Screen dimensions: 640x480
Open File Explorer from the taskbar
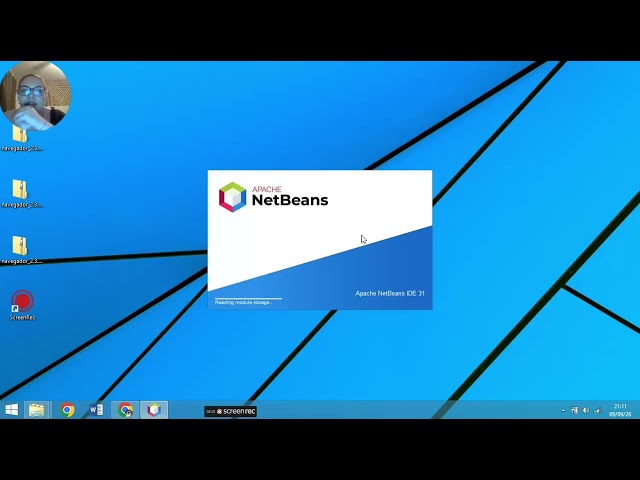[x=37, y=410]
